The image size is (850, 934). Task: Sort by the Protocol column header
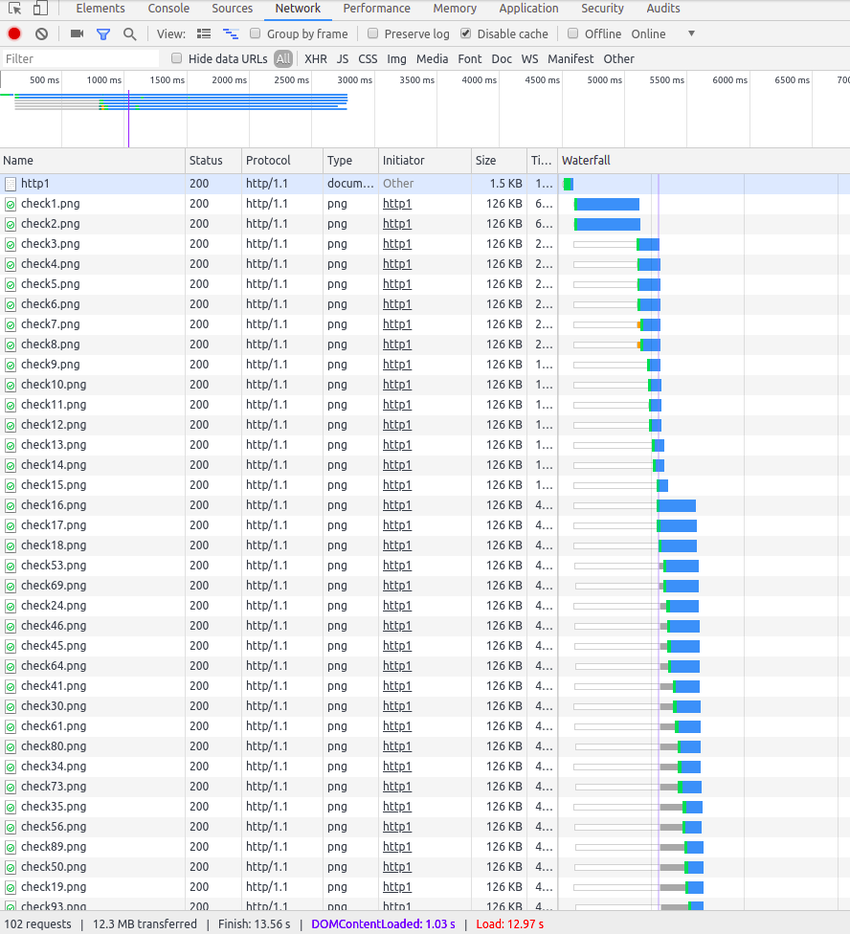[x=282, y=161]
